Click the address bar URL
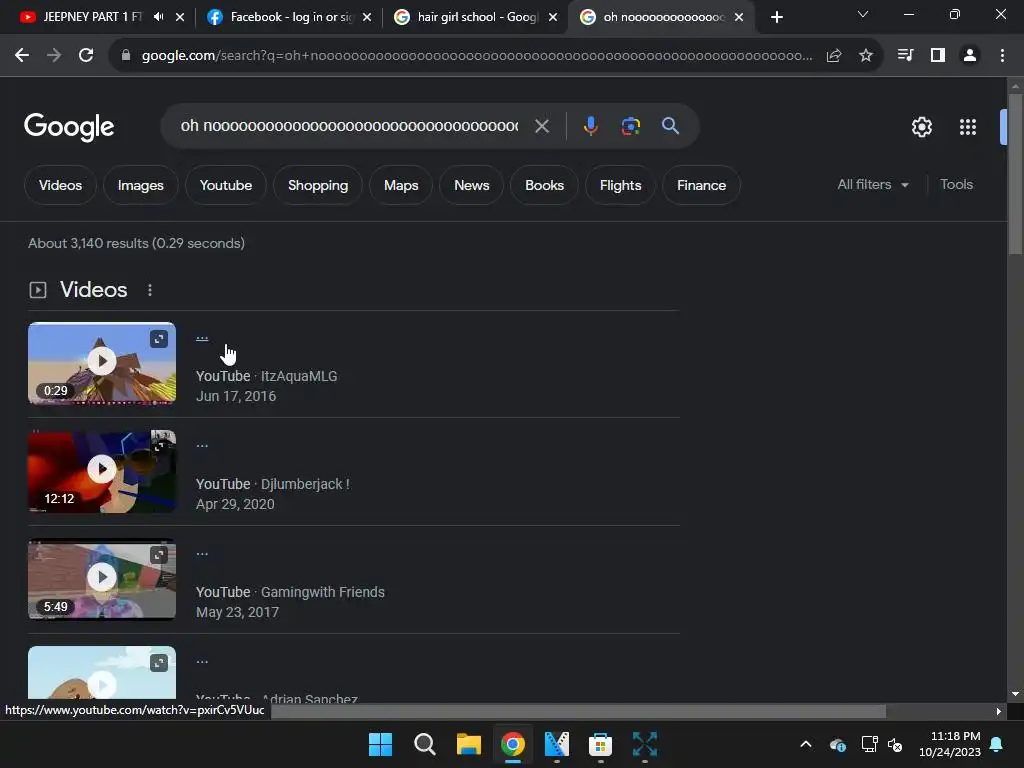 pyautogui.click(x=477, y=56)
